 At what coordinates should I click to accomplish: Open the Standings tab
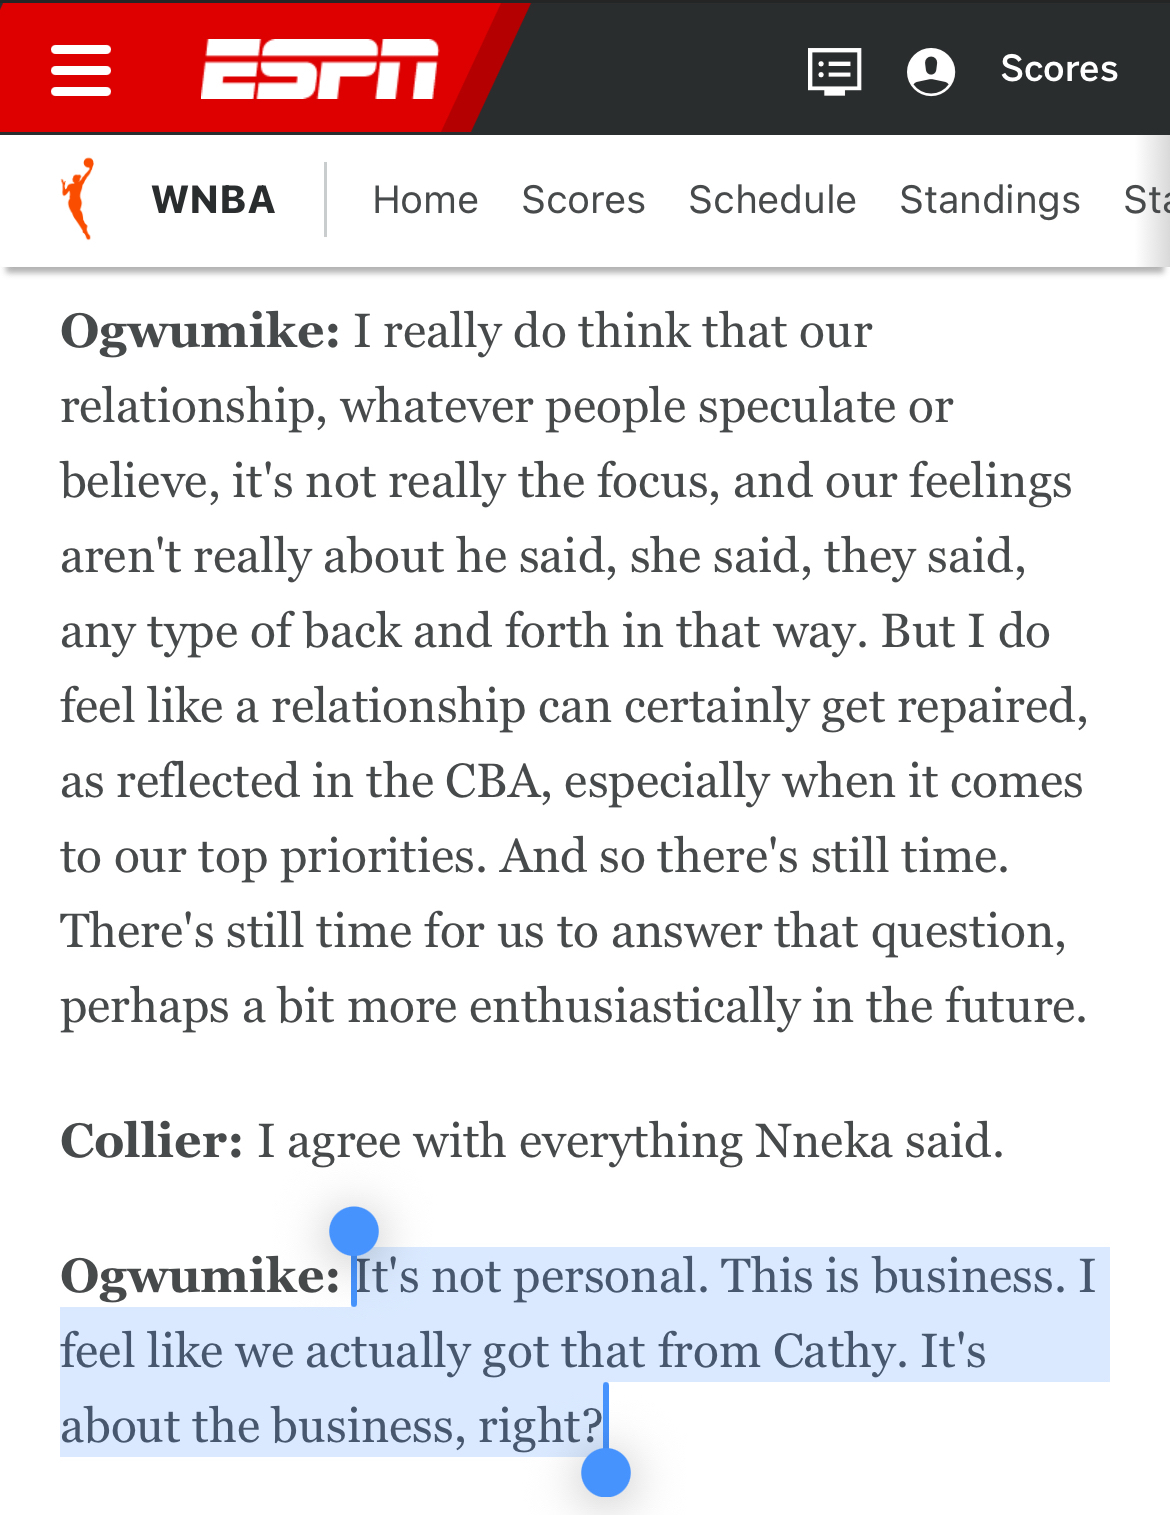coord(989,200)
